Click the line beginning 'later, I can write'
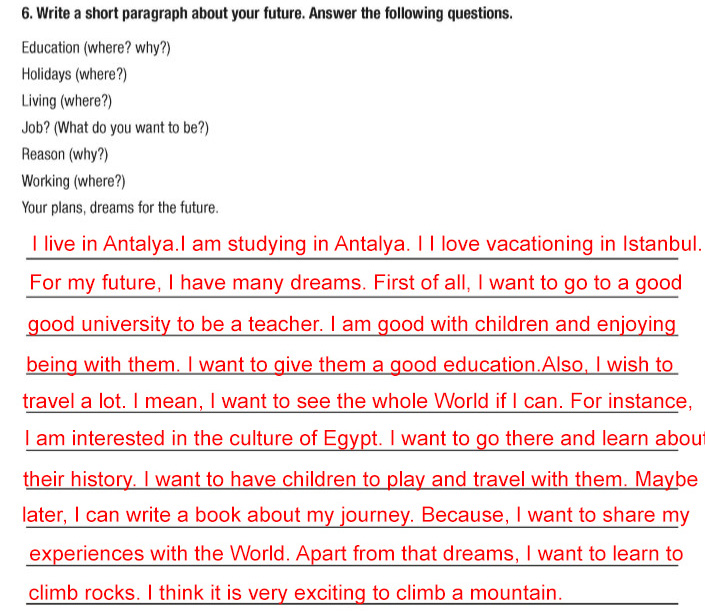Viewport: 705px width, 611px height. (x=356, y=515)
